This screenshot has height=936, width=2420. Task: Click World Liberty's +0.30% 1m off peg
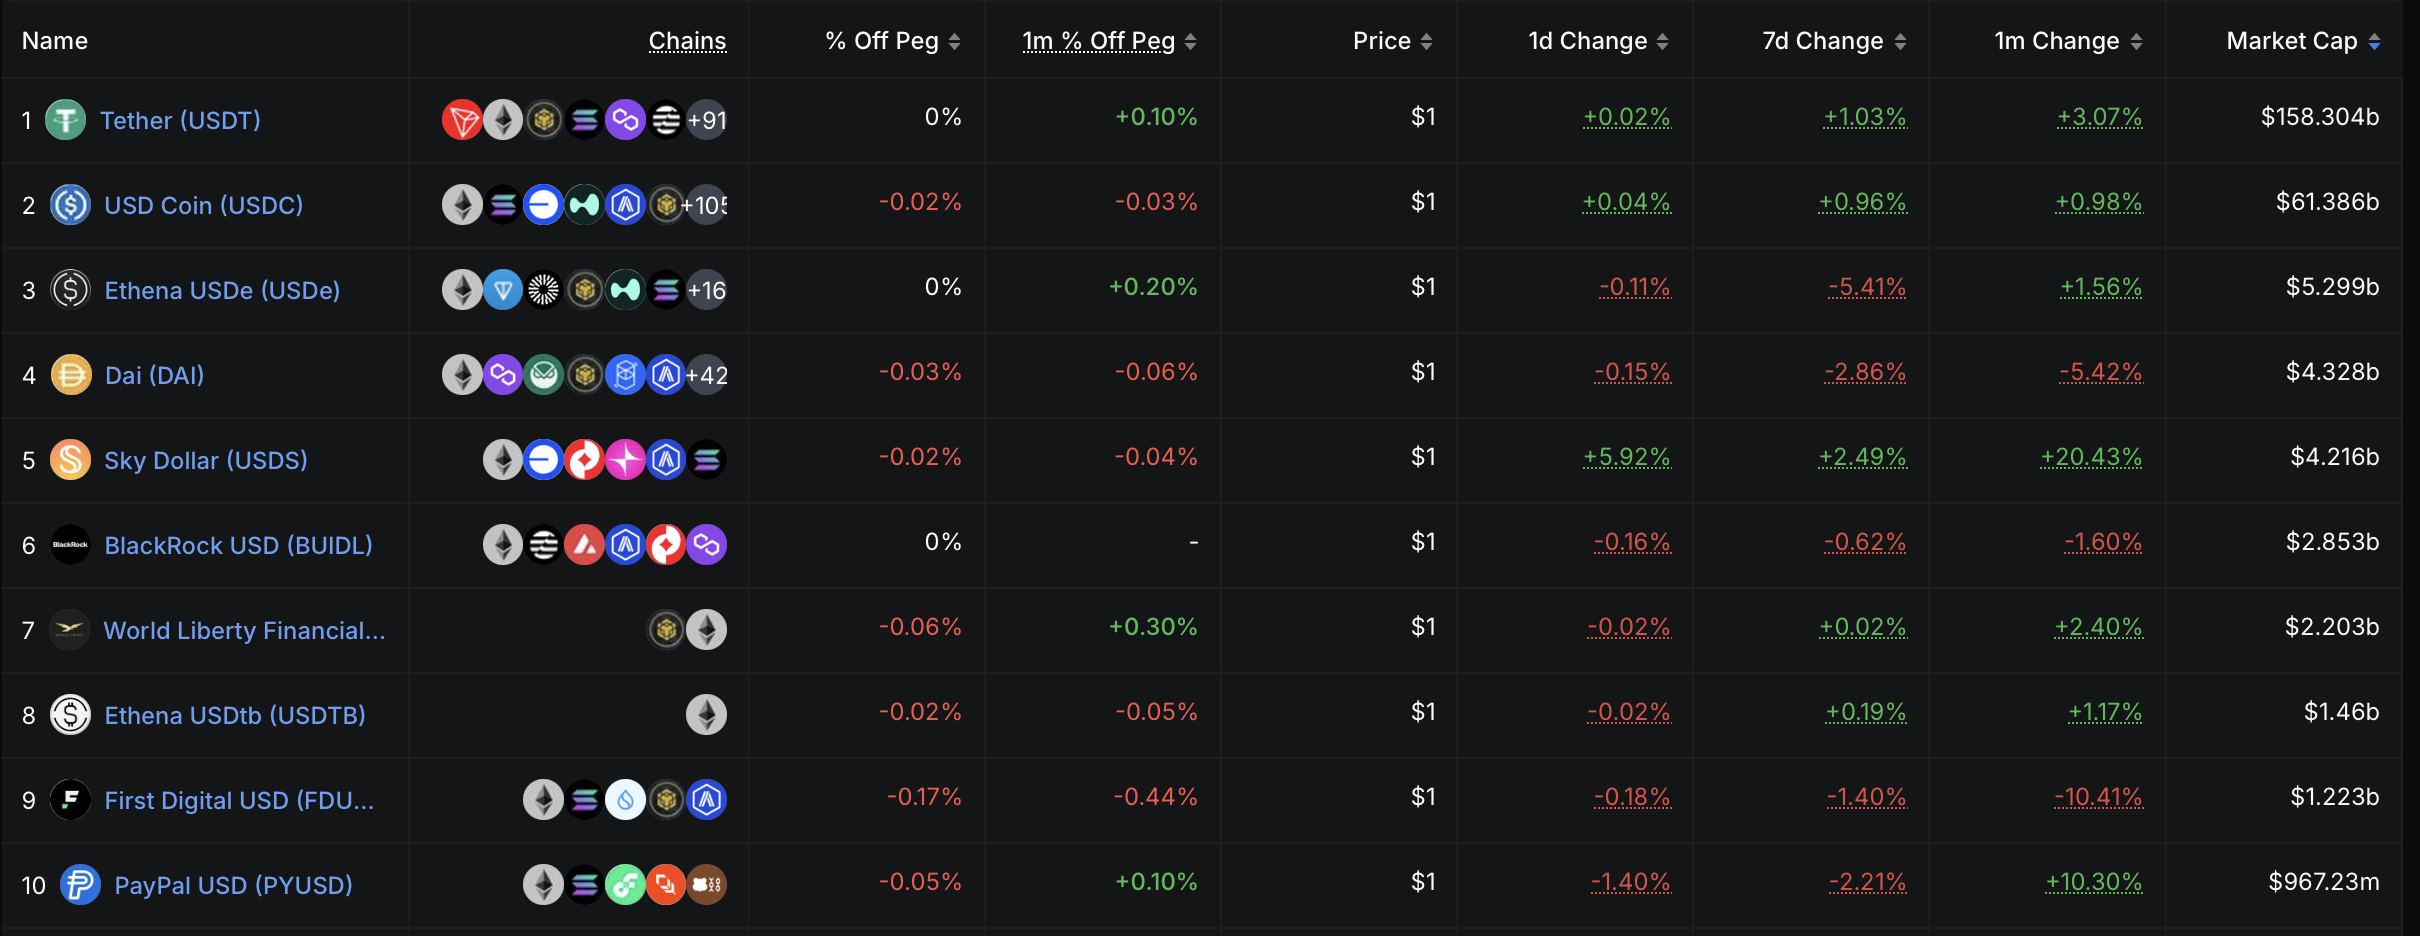tap(1153, 627)
